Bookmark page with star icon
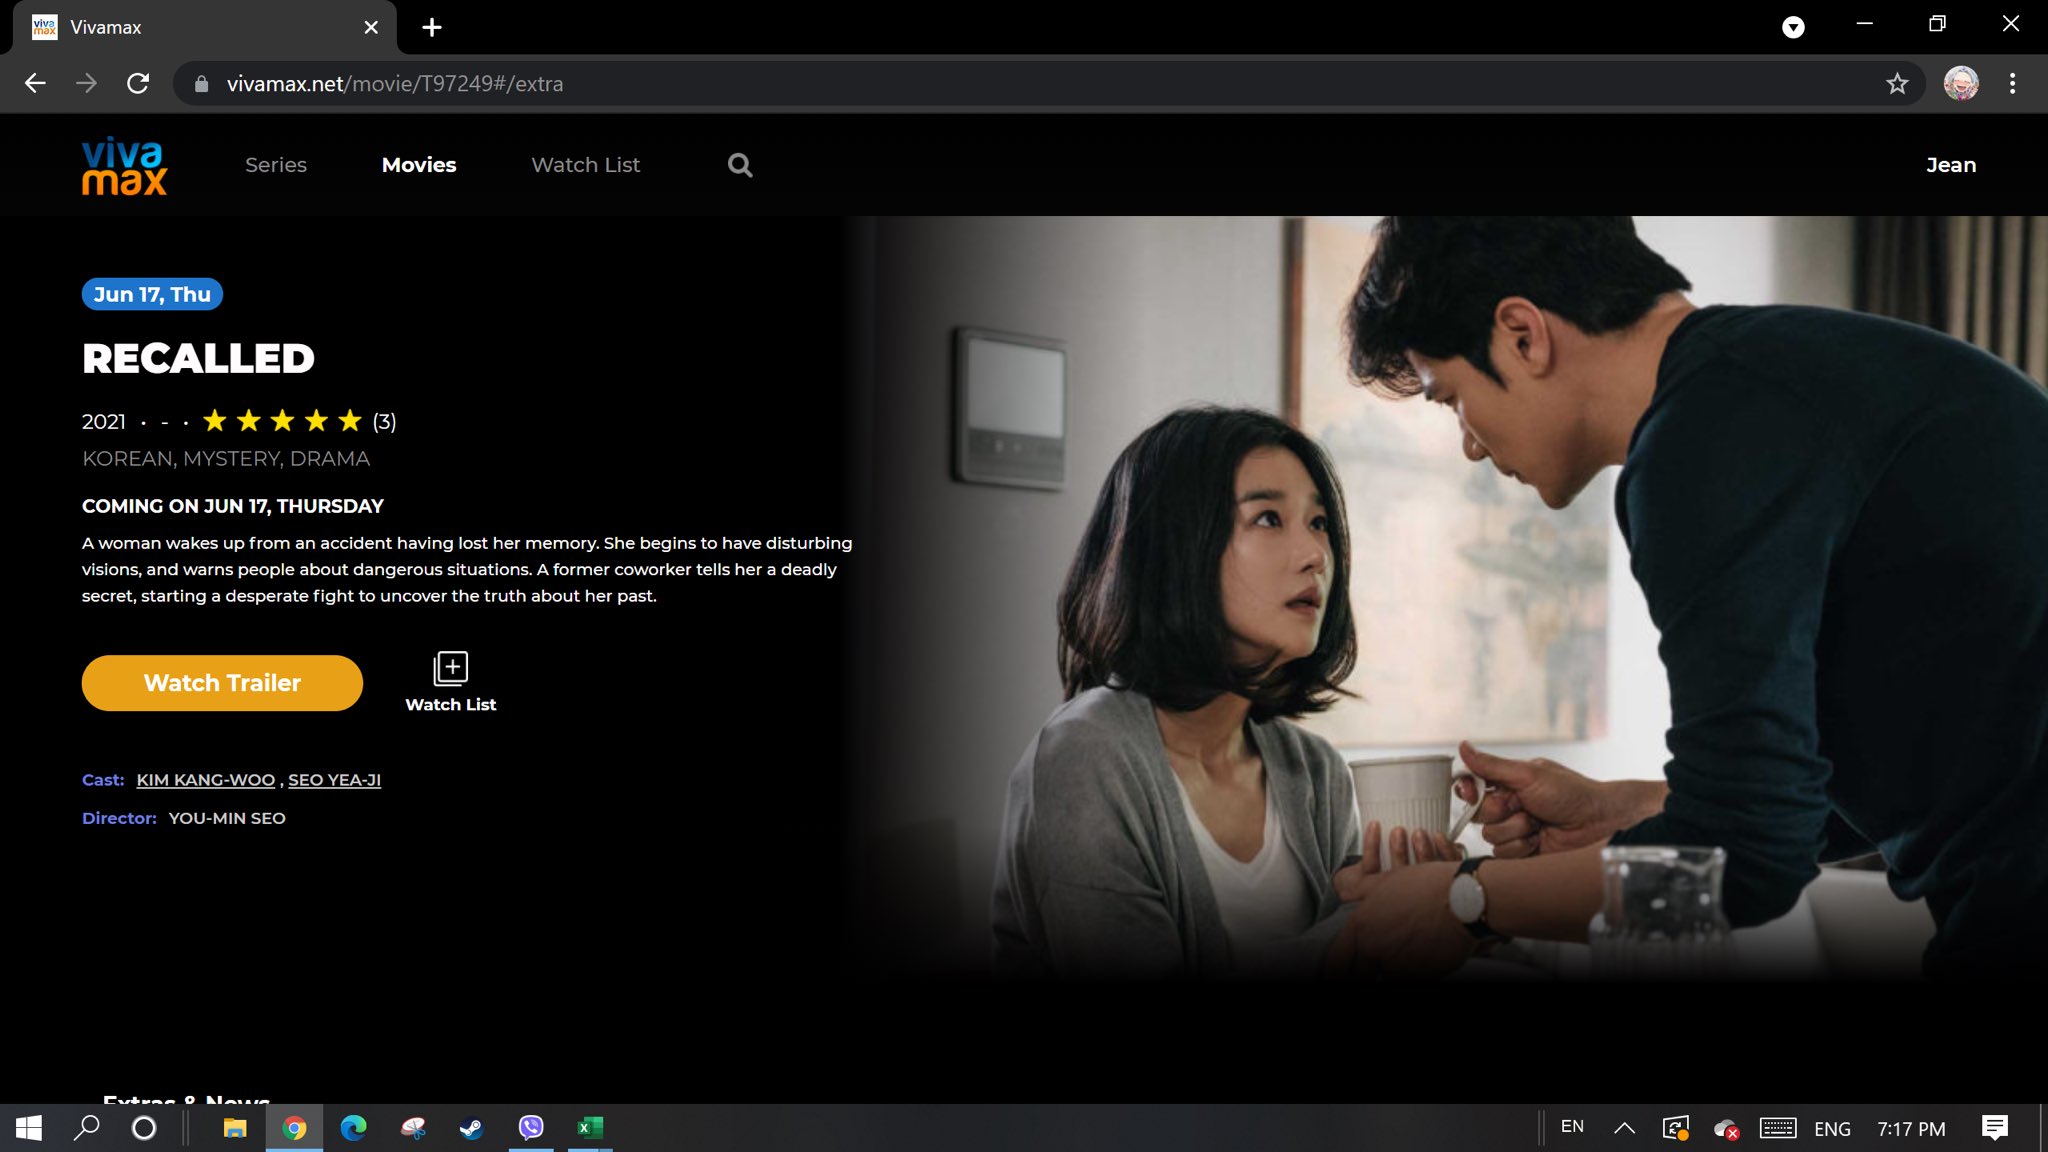 tap(1897, 84)
